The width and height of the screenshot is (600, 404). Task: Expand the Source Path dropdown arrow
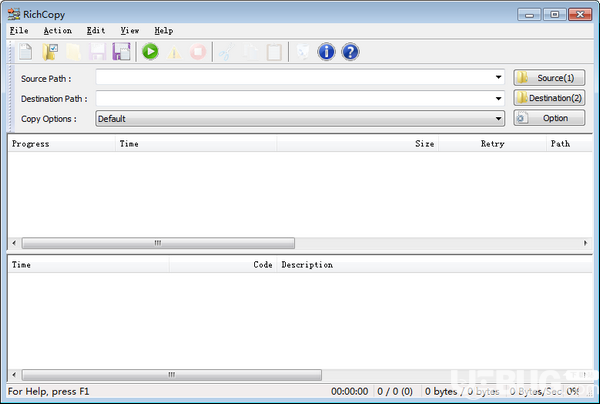pyautogui.click(x=498, y=77)
